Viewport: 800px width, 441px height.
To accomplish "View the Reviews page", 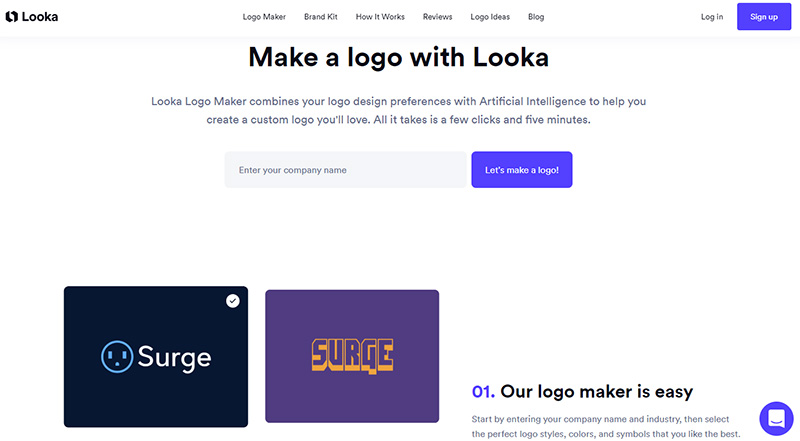I will (x=437, y=17).
